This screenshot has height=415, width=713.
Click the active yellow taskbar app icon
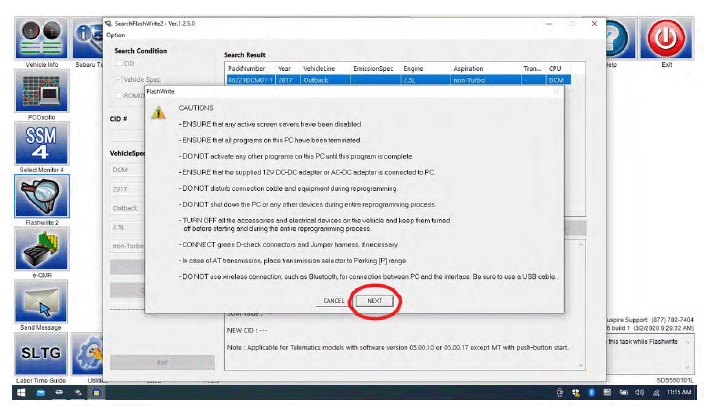(x=96, y=393)
